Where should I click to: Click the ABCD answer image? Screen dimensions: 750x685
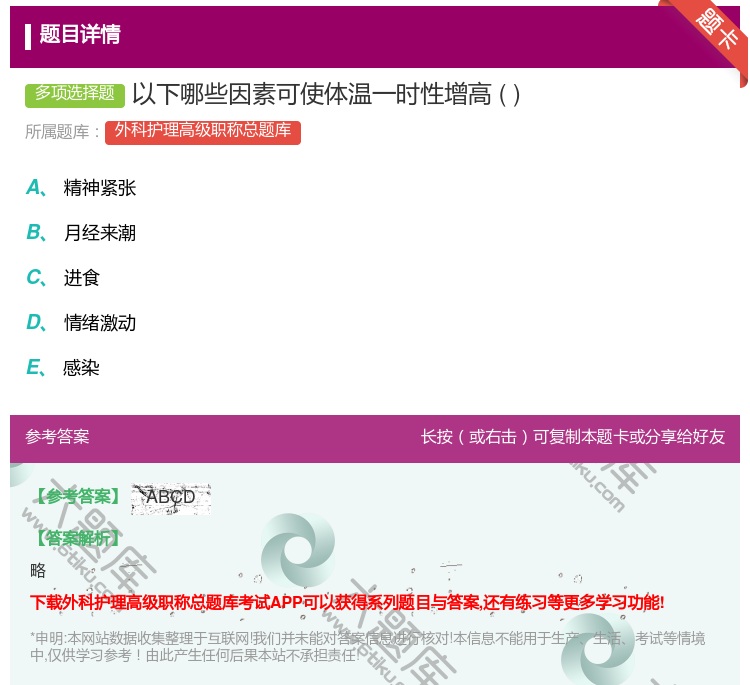[x=170, y=497]
